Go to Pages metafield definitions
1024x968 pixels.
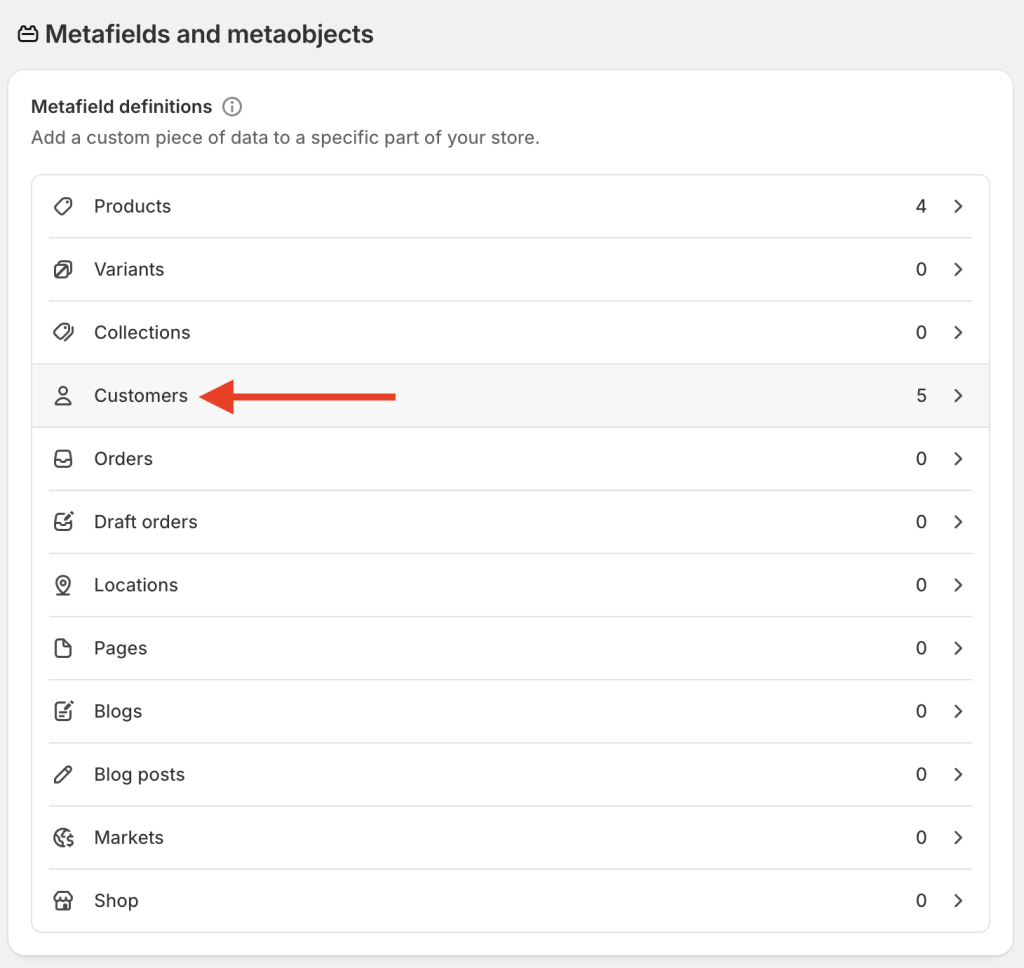(510, 648)
